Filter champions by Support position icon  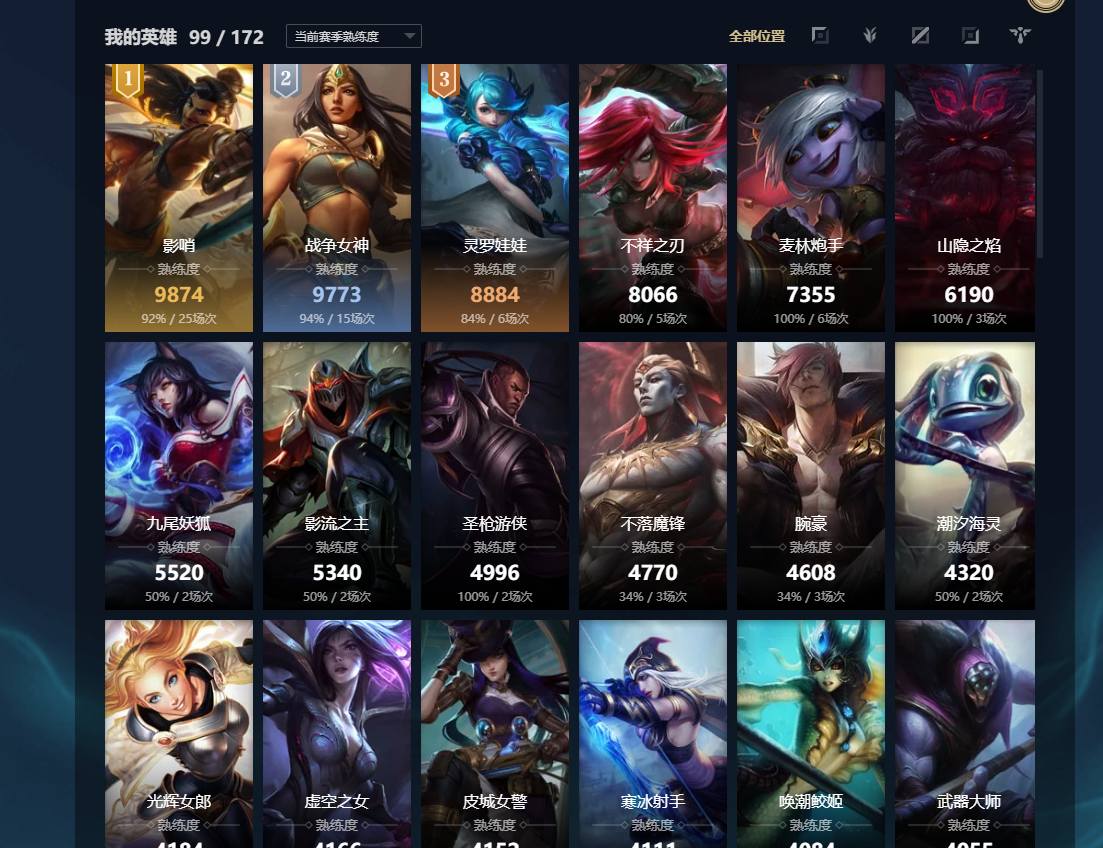[x=1020, y=35]
